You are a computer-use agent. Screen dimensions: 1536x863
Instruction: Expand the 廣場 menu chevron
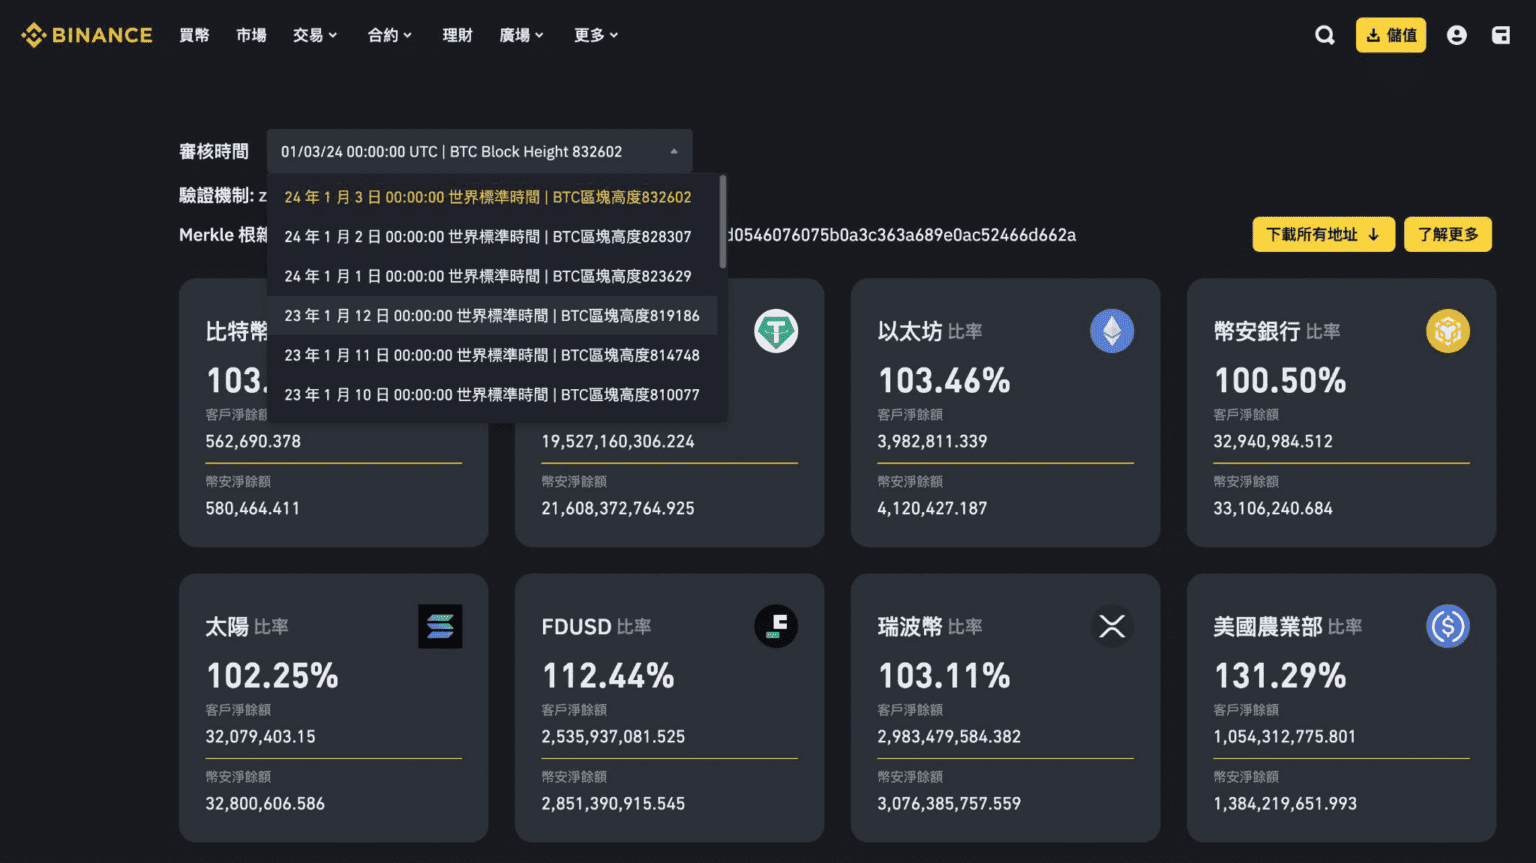click(539, 35)
